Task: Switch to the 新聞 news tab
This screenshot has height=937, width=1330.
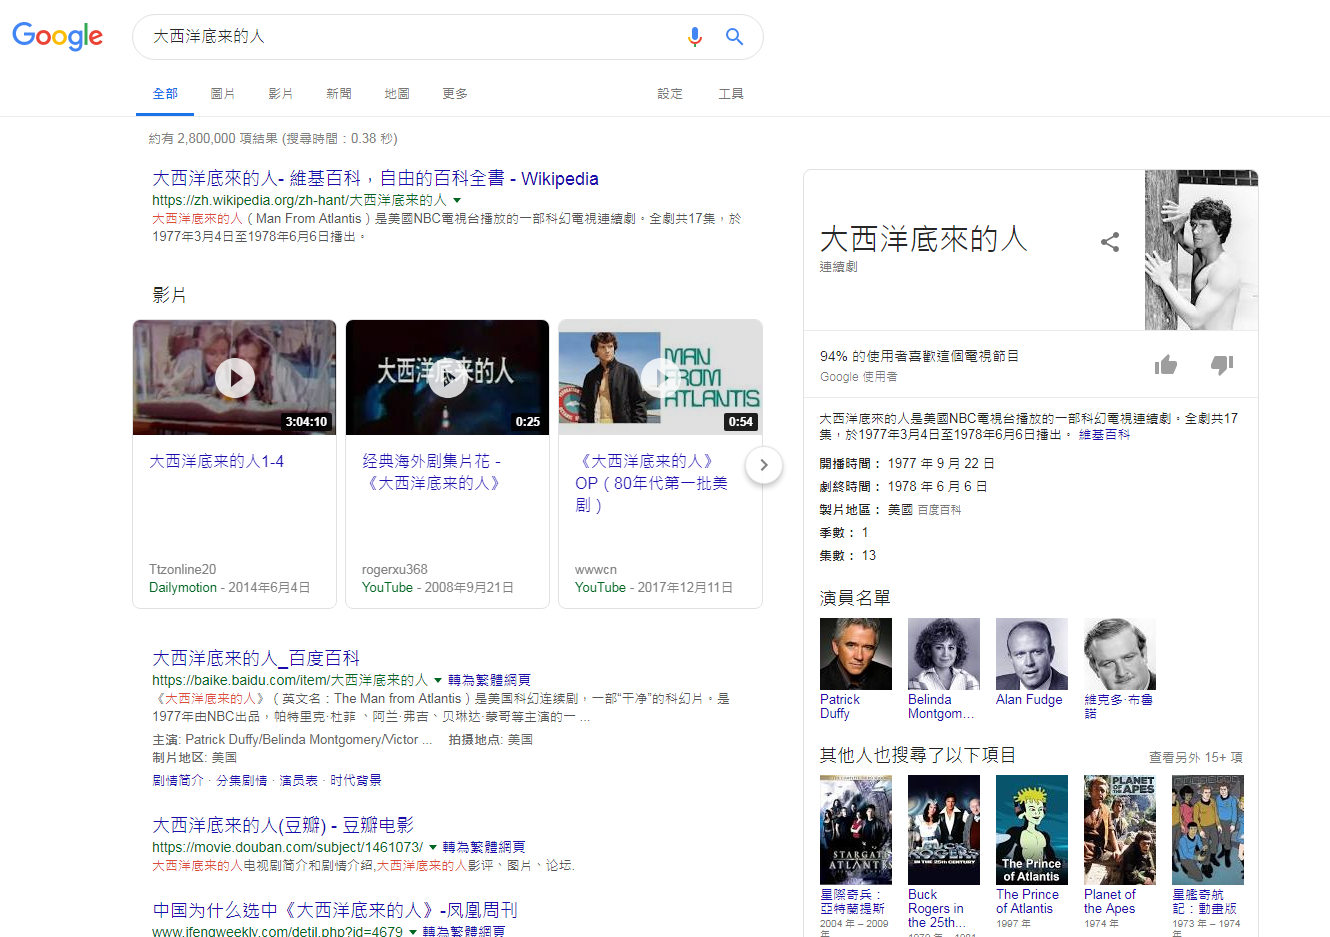Action: pos(338,94)
